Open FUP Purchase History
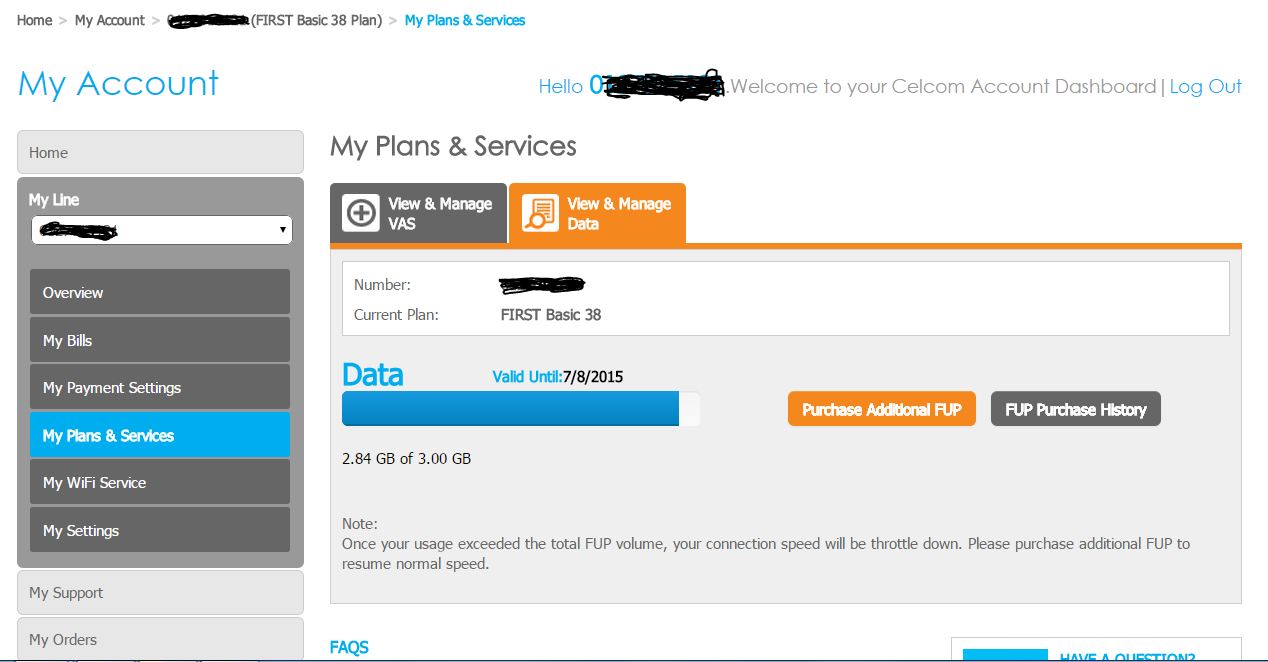This screenshot has width=1268, height=662. [x=1075, y=409]
